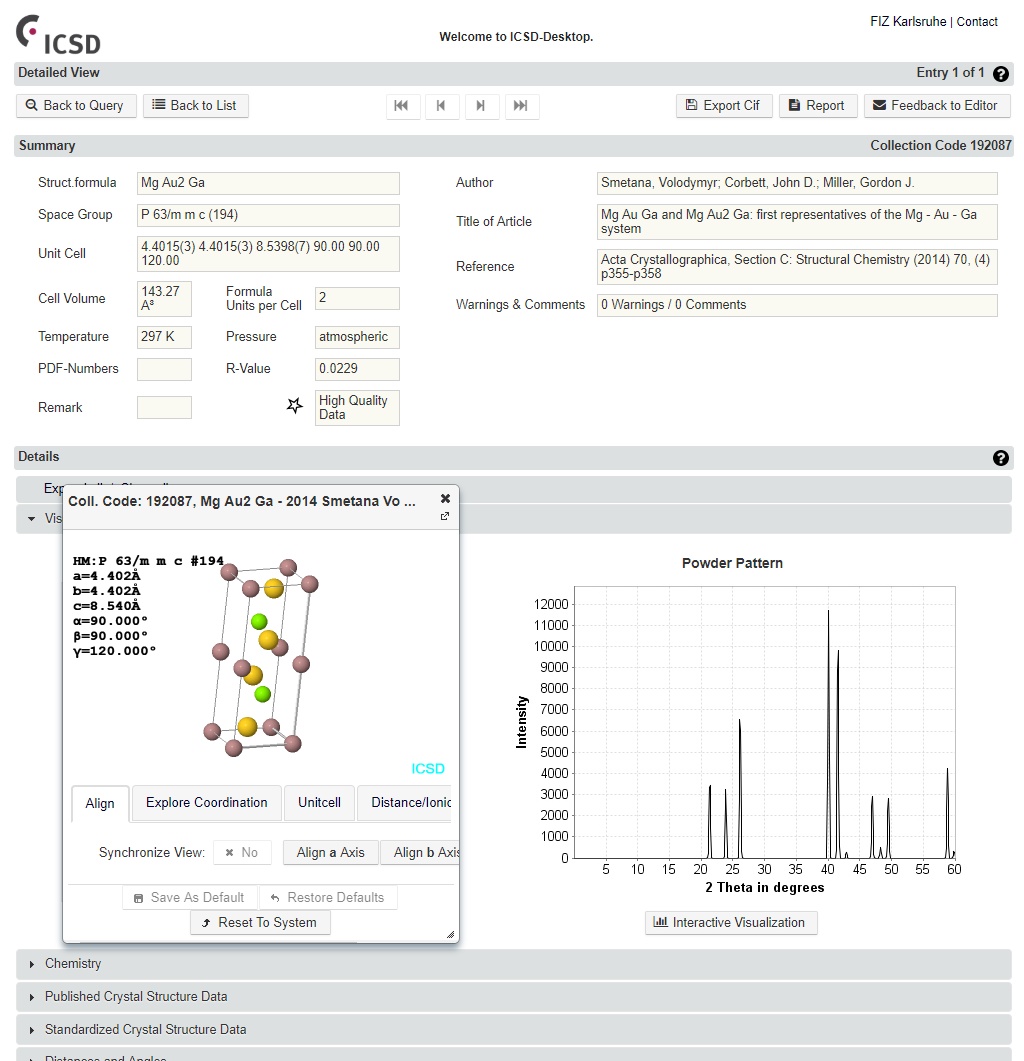Open the Contact link
Screen dimensions: 1024x1061
pyautogui.click(x=977, y=22)
